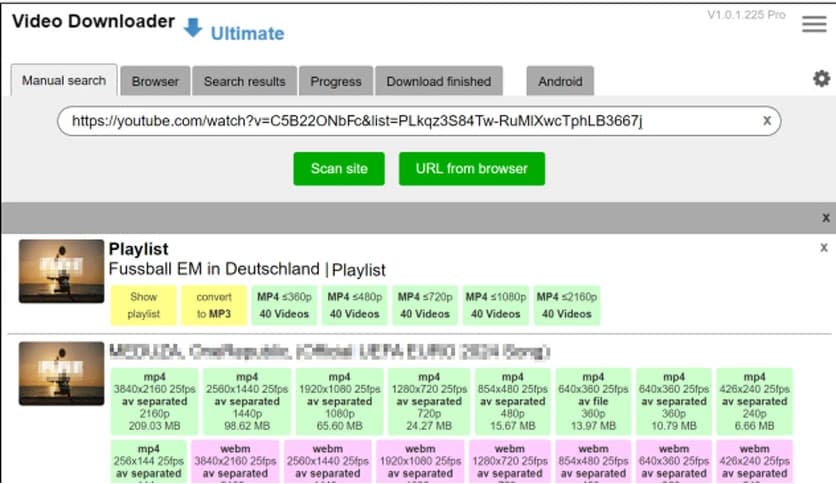Download playlist as MP4 ≤1080p

pyautogui.click(x=495, y=305)
